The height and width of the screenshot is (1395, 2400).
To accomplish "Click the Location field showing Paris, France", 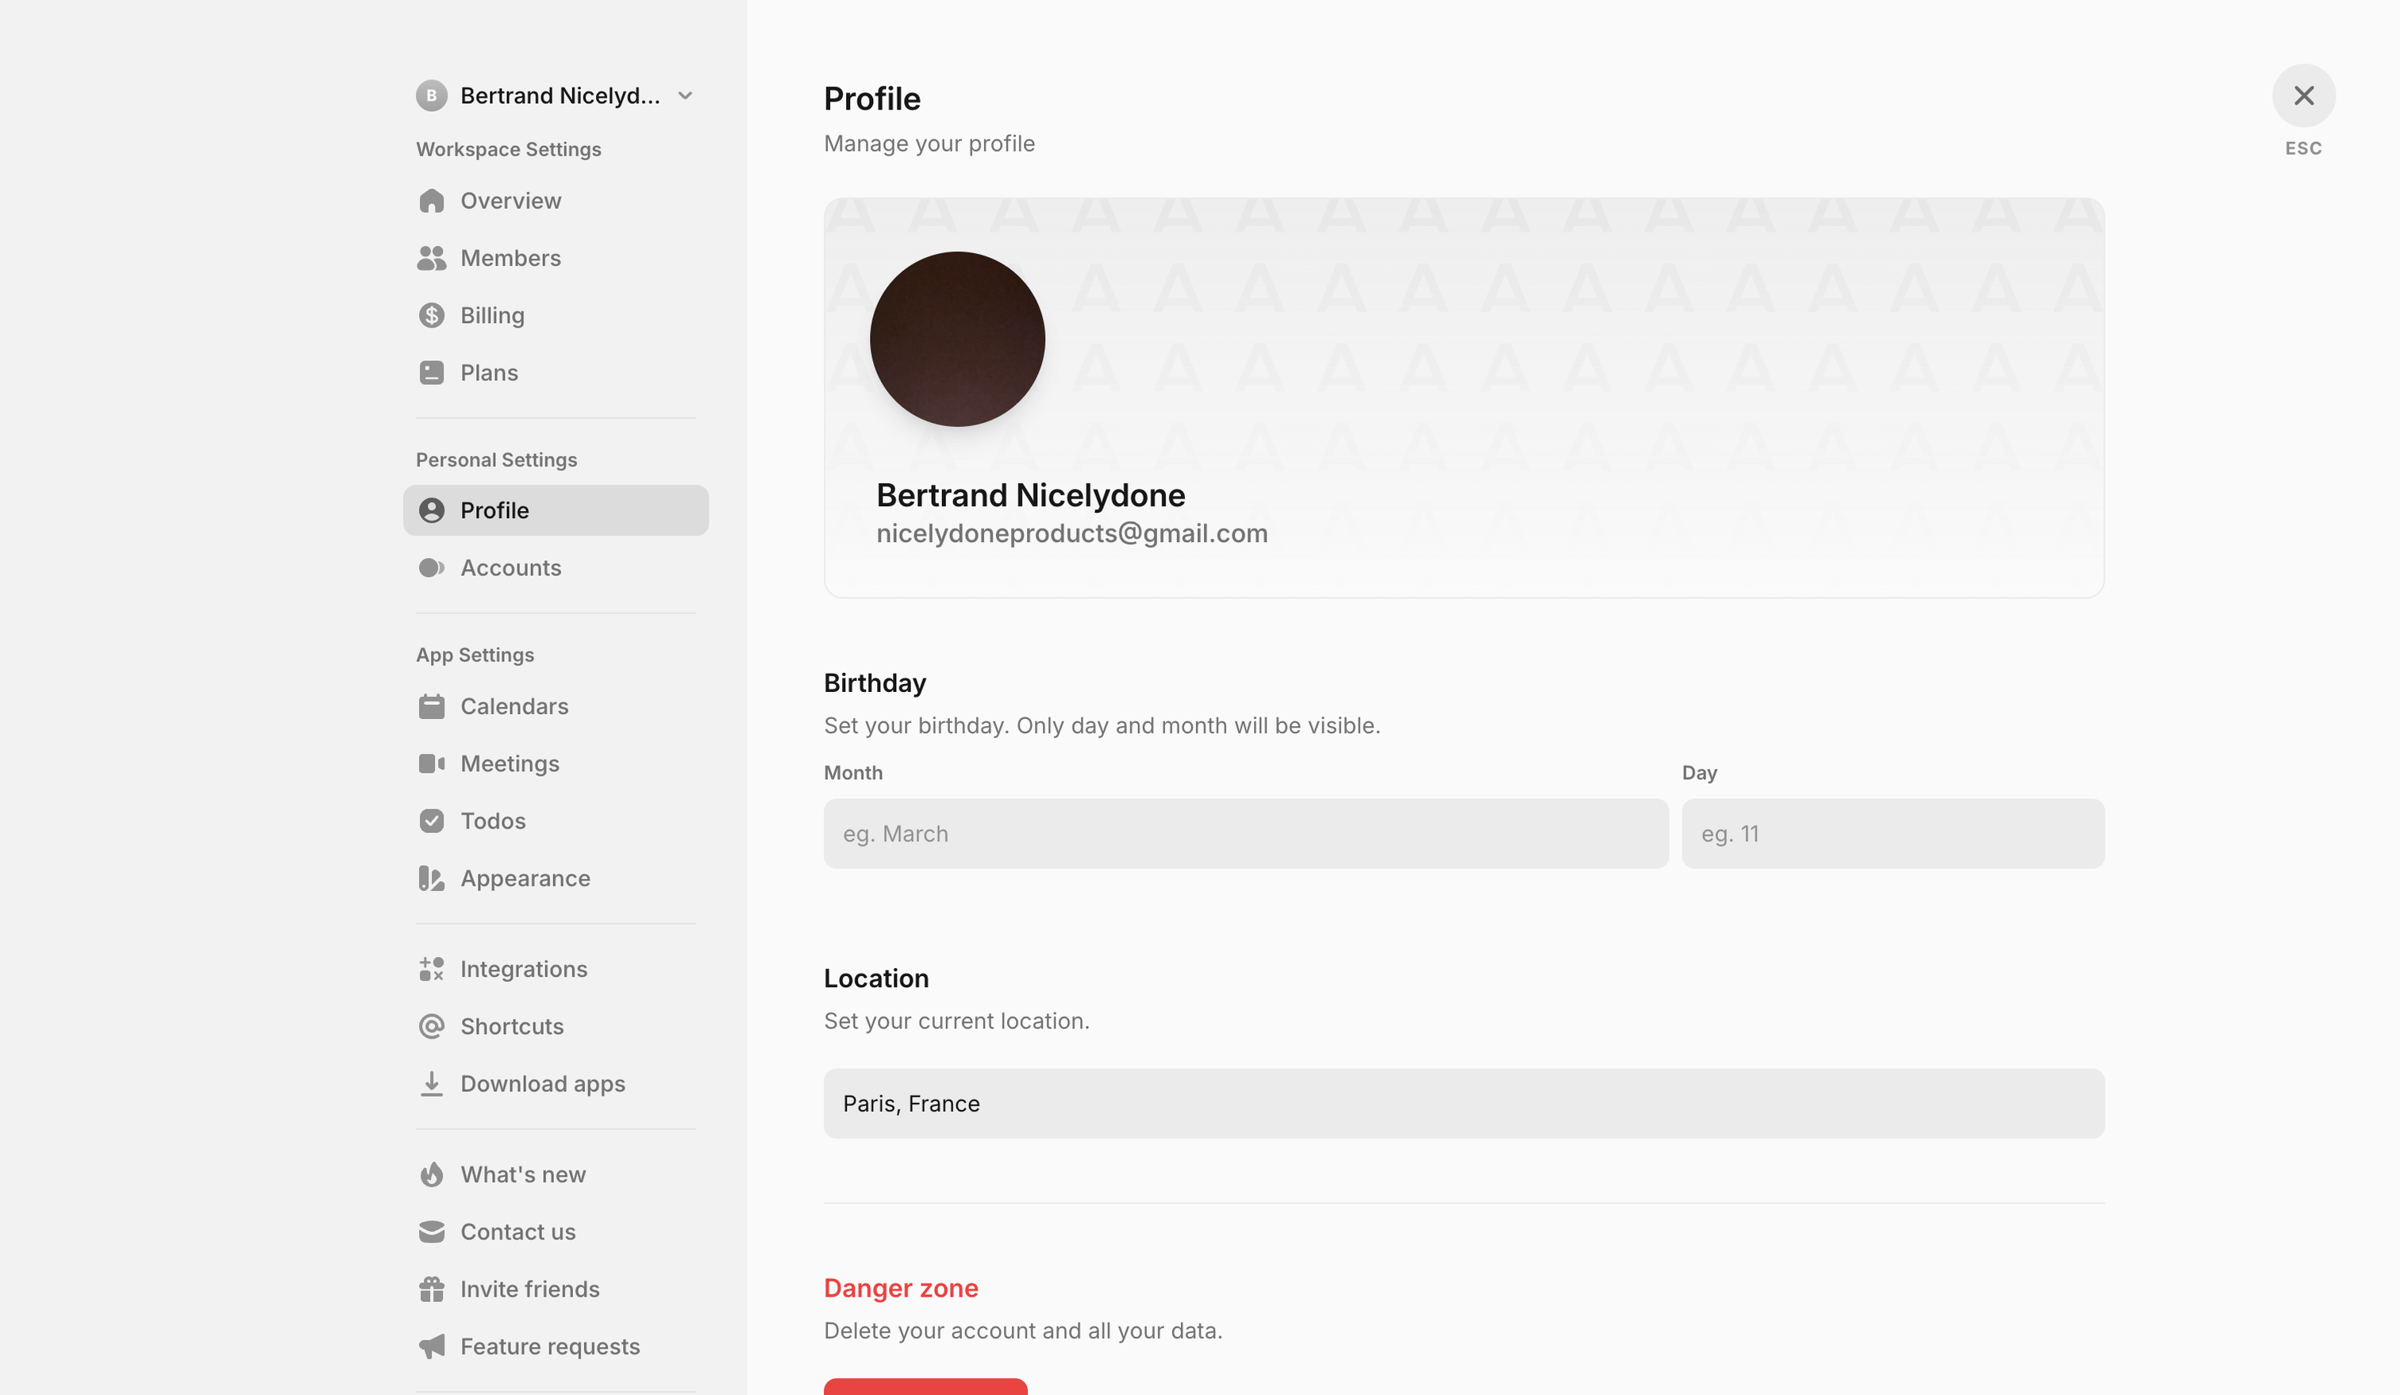I will coord(1464,1103).
